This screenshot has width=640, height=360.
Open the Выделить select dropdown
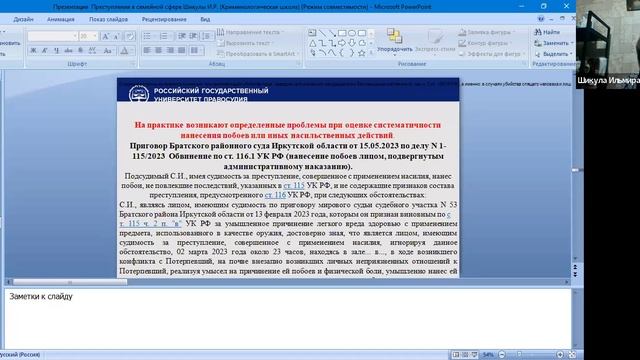pyautogui.click(x=553, y=53)
